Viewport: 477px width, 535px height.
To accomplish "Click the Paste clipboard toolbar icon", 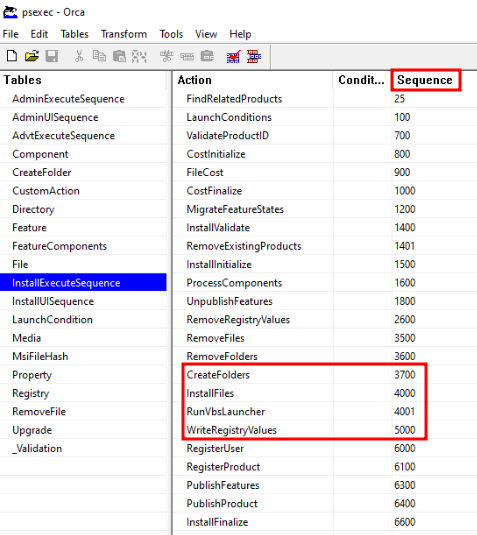I will (x=119, y=56).
